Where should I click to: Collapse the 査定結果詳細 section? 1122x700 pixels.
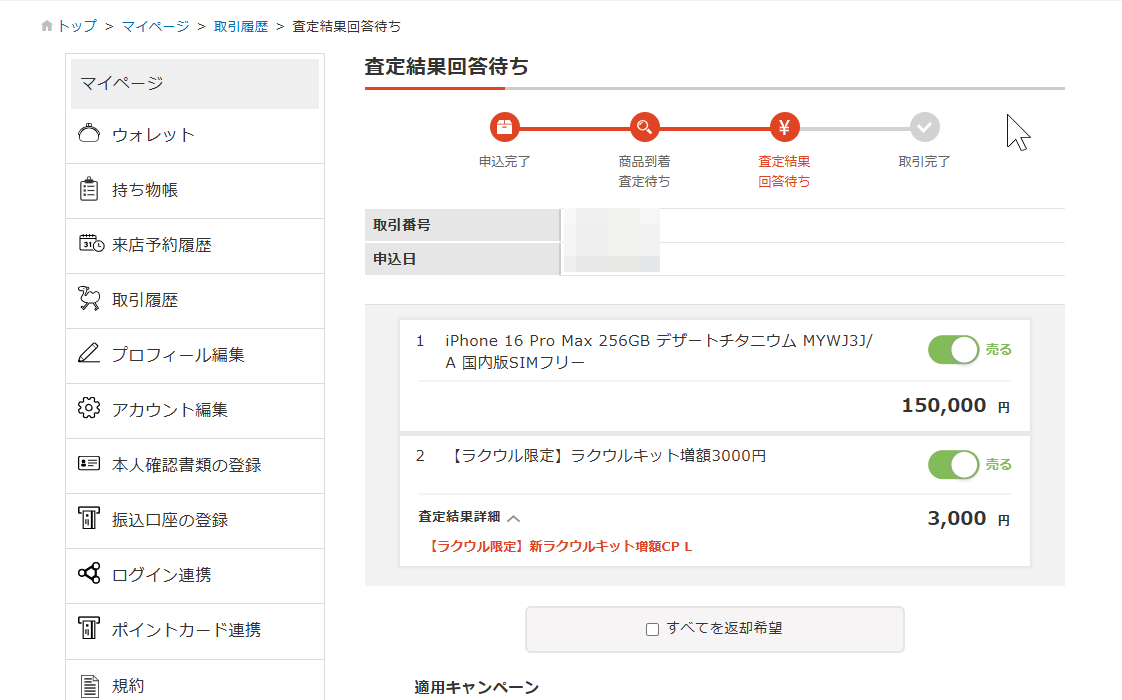coord(513,518)
